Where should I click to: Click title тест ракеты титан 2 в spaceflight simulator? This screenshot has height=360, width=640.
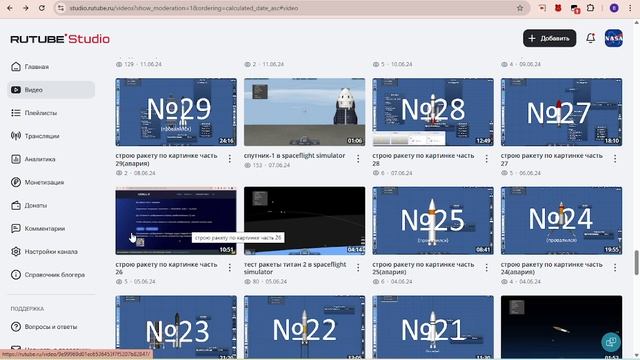(x=295, y=268)
